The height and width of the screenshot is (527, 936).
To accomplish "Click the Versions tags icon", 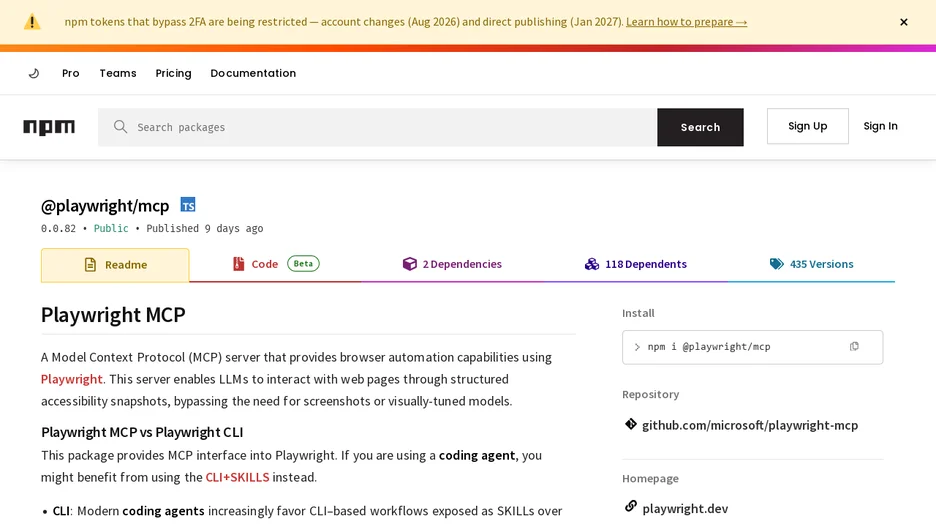I will click(x=777, y=264).
